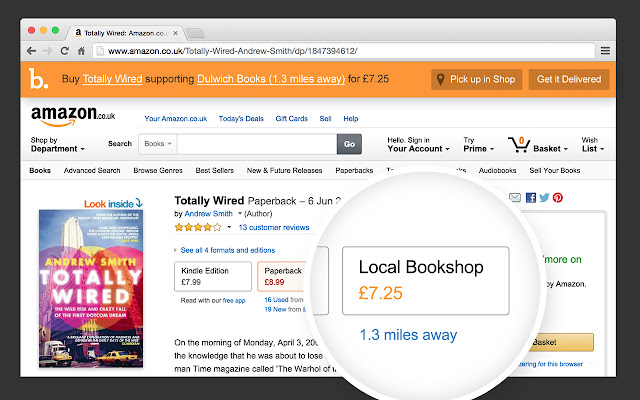Reload the page with refresh icon
This screenshot has width=640, height=400.
64,51
